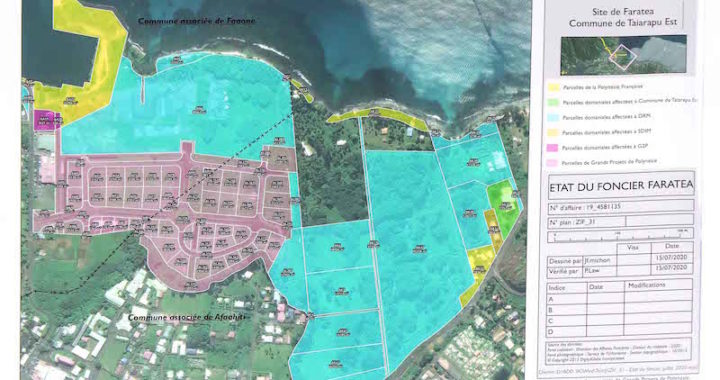Viewport: 720px width, 380px height.
Task: Click the yellow Polynésie Française legend swatch
Action: click(554, 87)
